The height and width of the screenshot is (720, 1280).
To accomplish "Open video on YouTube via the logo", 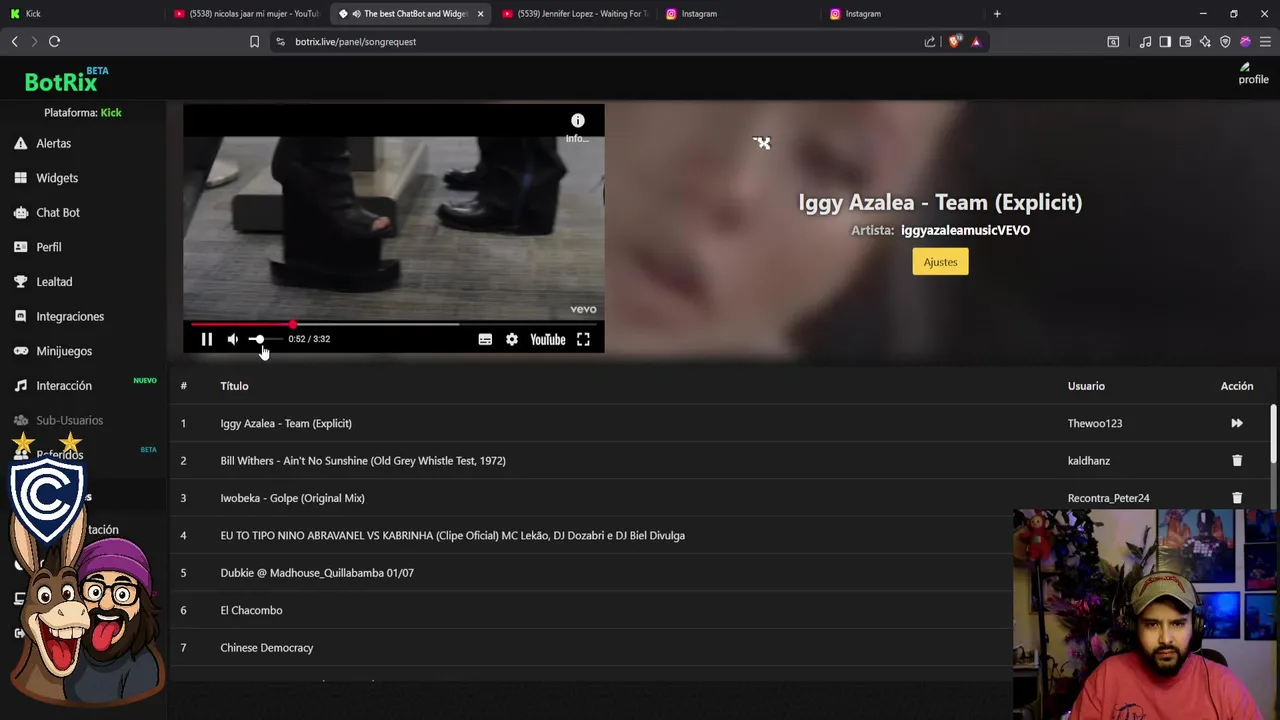I will point(548,339).
